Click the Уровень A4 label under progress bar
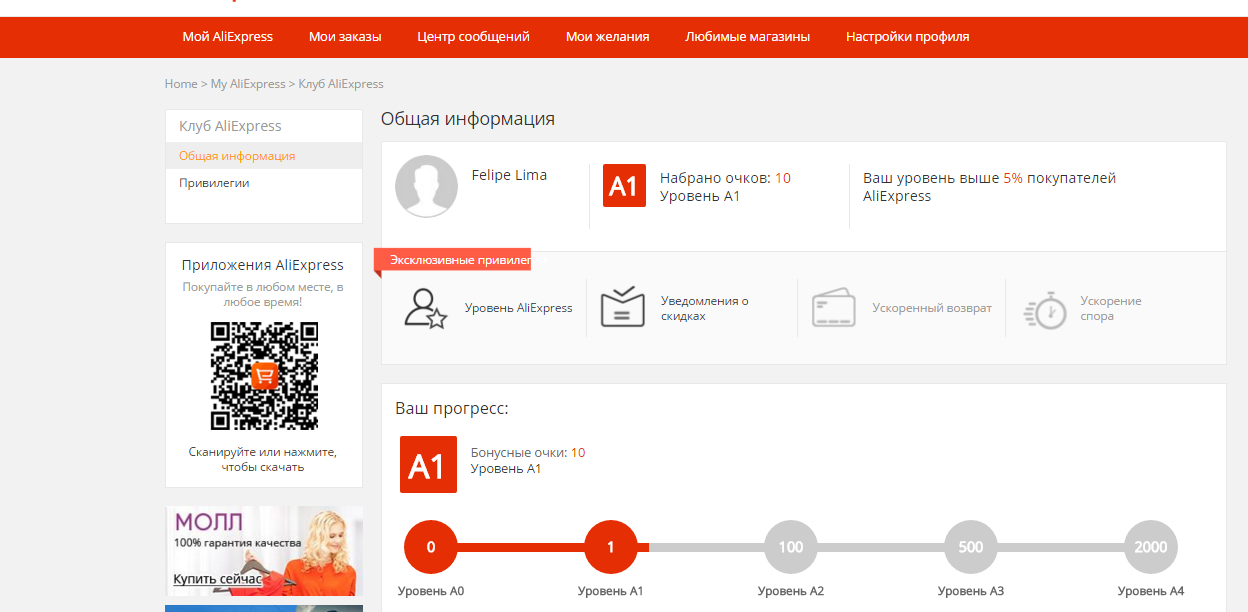This screenshot has height=612, width=1248. [1151, 591]
